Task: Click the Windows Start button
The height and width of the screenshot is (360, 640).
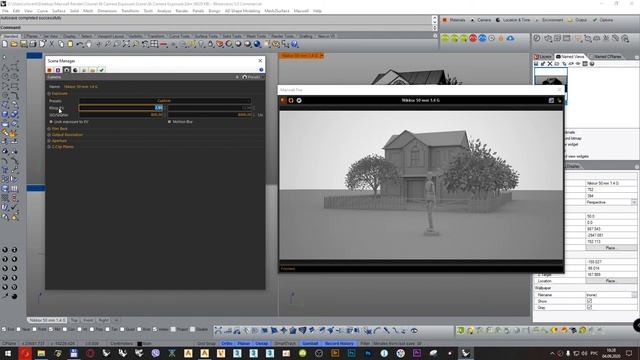Action: tap(8, 353)
